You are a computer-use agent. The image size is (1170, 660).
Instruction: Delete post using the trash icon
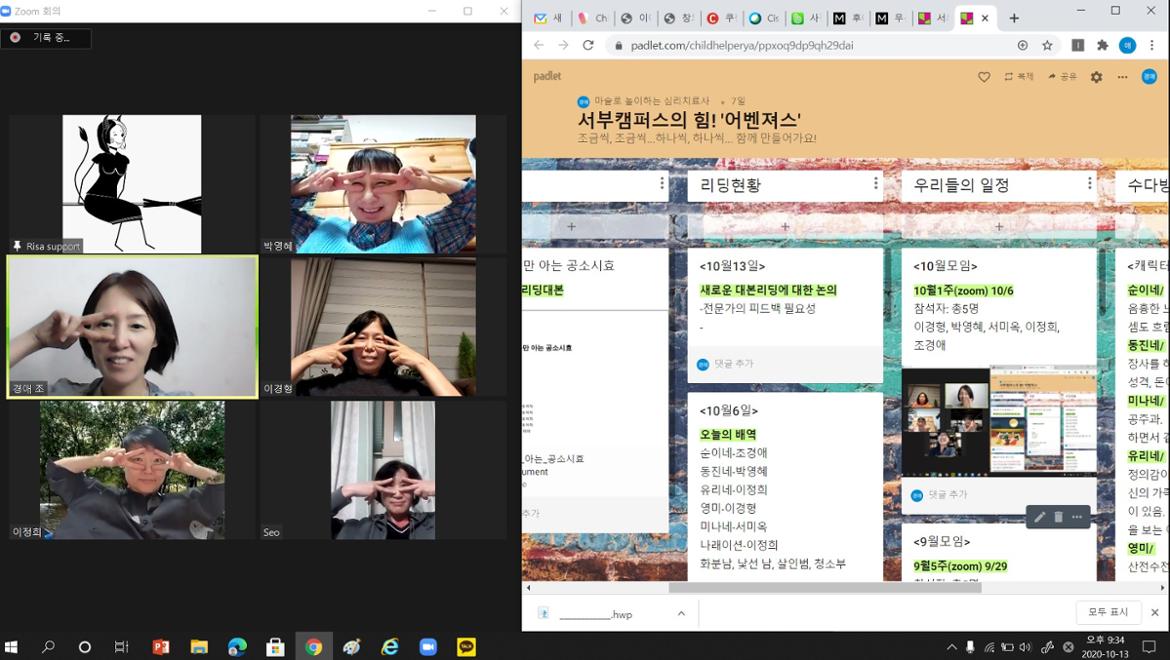(1058, 517)
